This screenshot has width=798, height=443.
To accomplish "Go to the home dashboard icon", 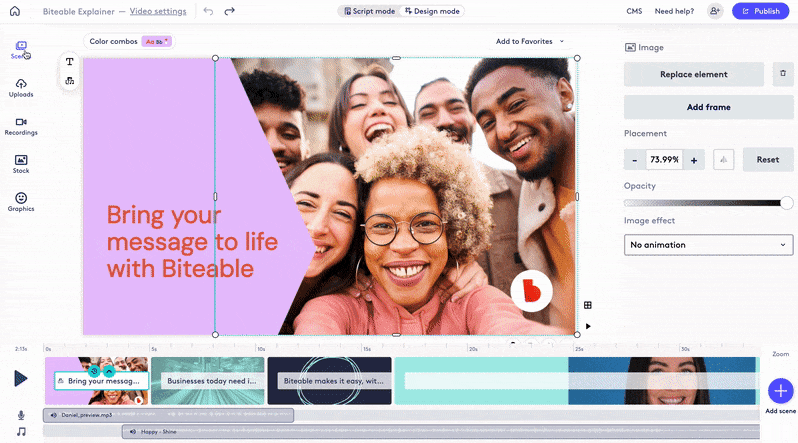I will (x=14, y=11).
